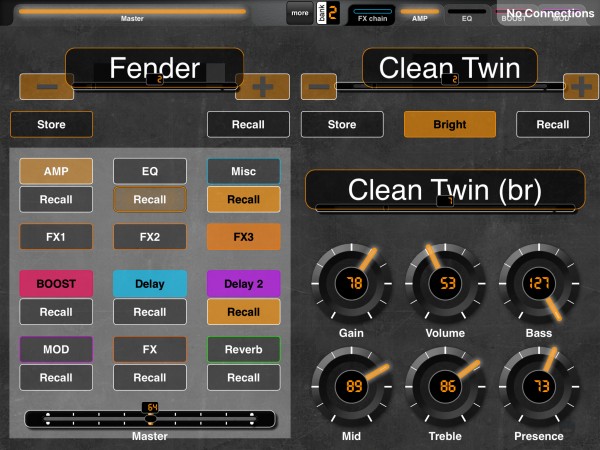Tap plus button beside Clean Twin

click(x=581, y=86)
